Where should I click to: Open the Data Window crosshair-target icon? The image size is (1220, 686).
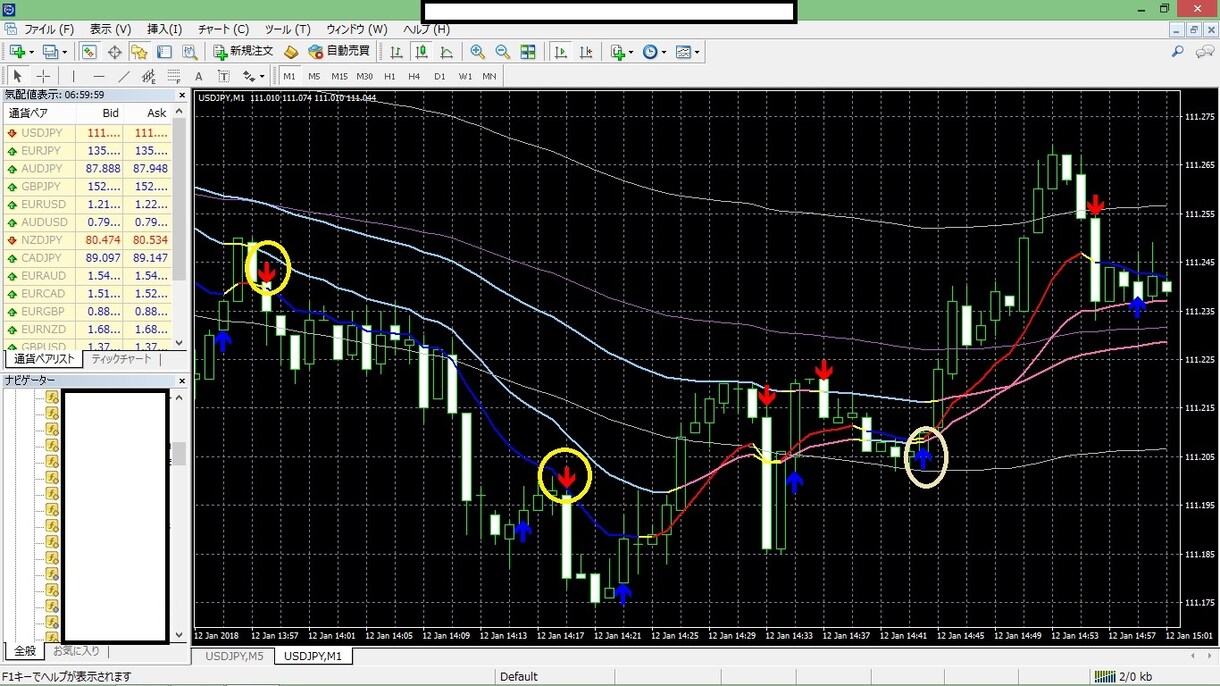tap(114, 52)
